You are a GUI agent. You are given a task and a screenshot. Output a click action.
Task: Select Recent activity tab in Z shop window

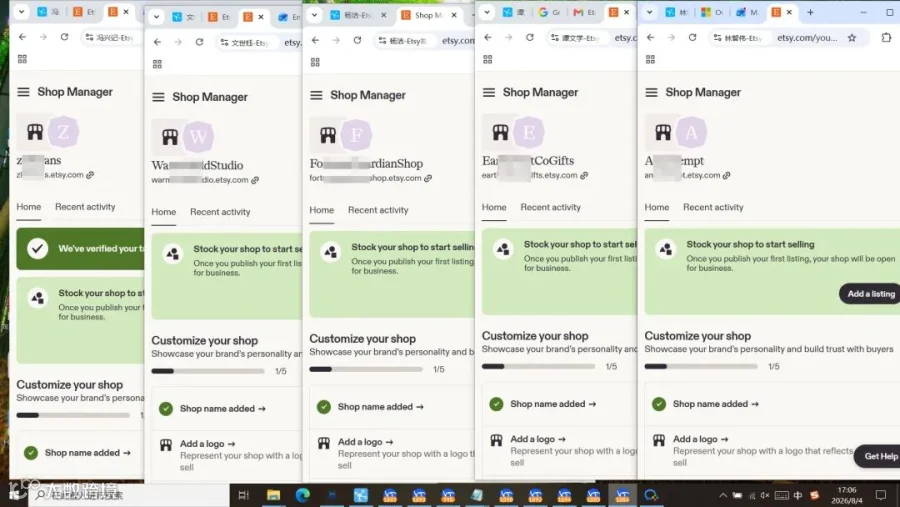point(85,207)
